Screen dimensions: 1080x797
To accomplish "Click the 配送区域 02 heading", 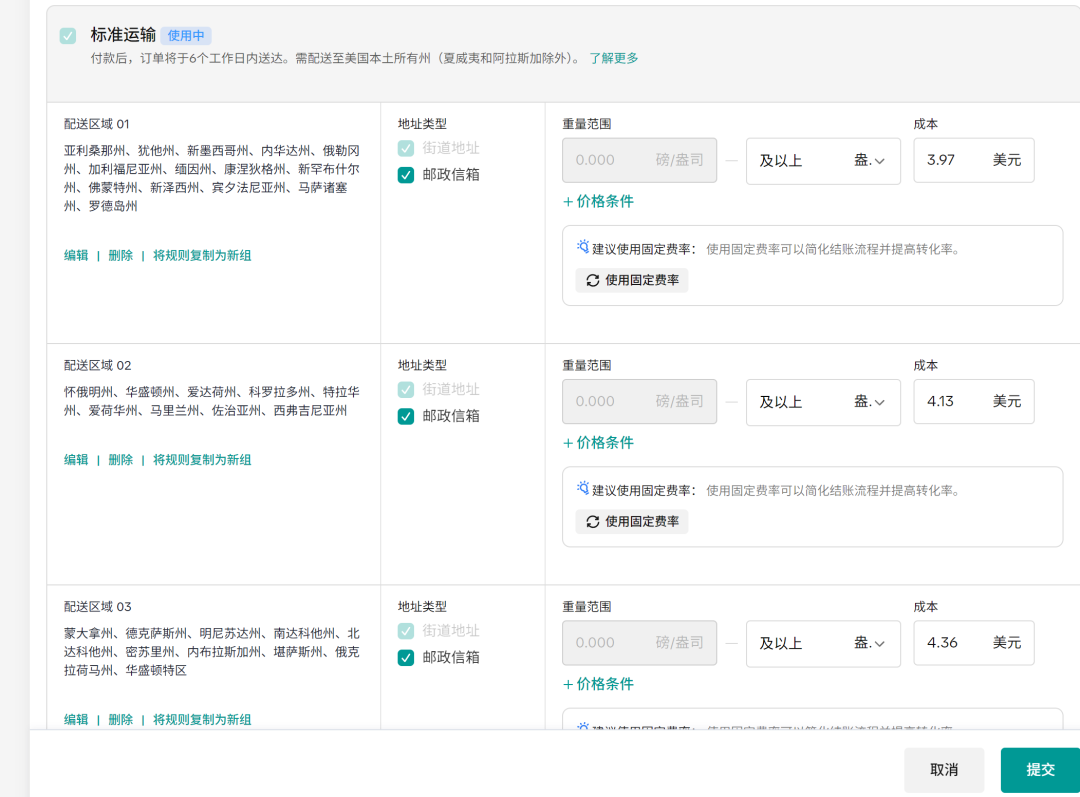I will (97, 366).
